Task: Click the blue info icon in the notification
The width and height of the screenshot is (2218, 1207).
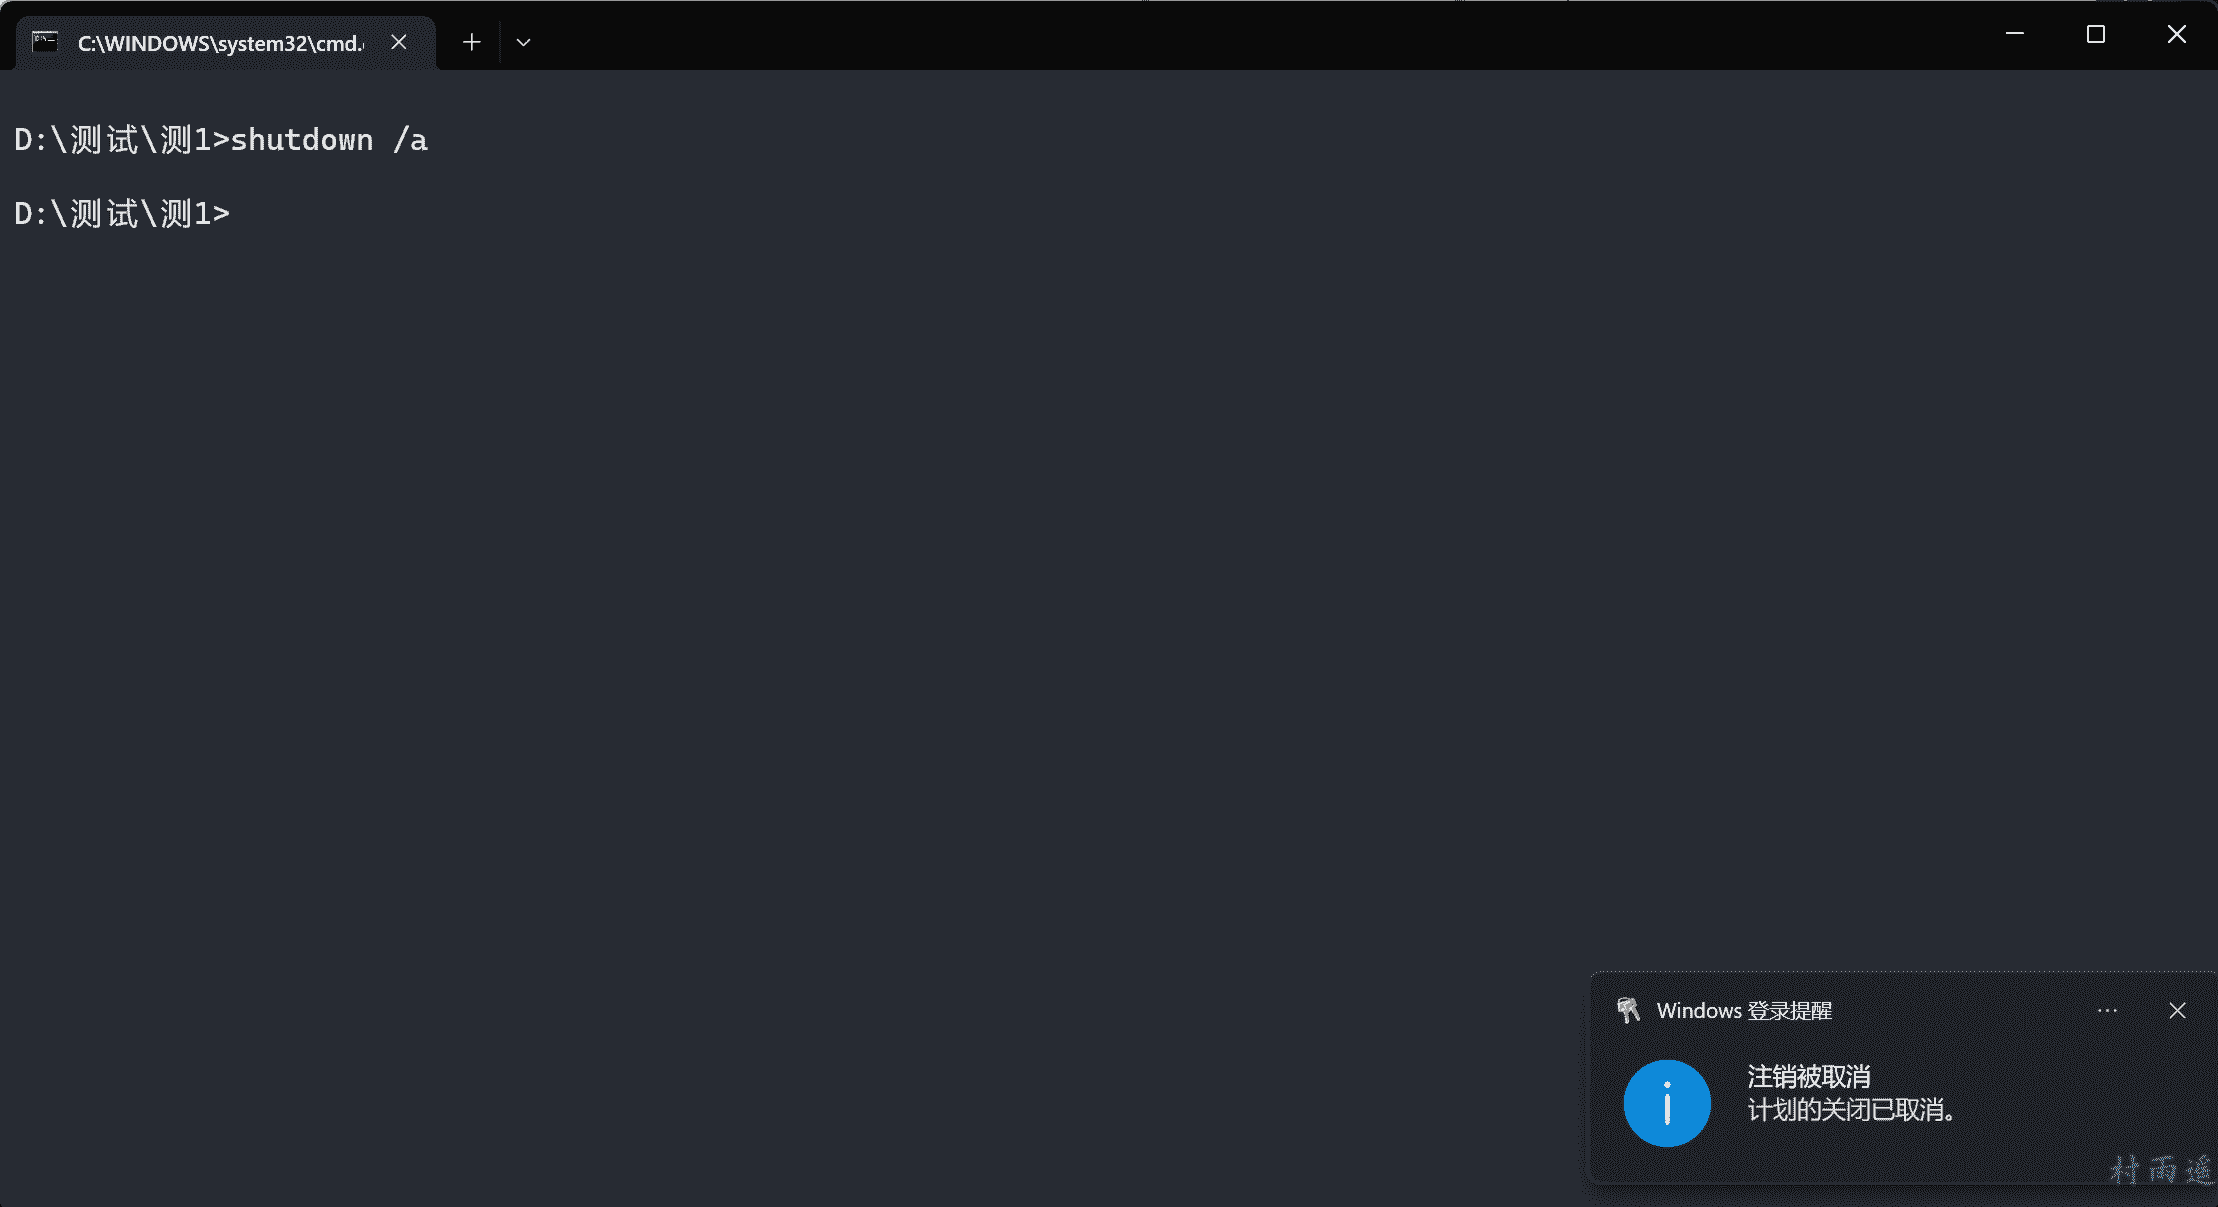Action: pyautogui.click(x=1667, y=1103)
